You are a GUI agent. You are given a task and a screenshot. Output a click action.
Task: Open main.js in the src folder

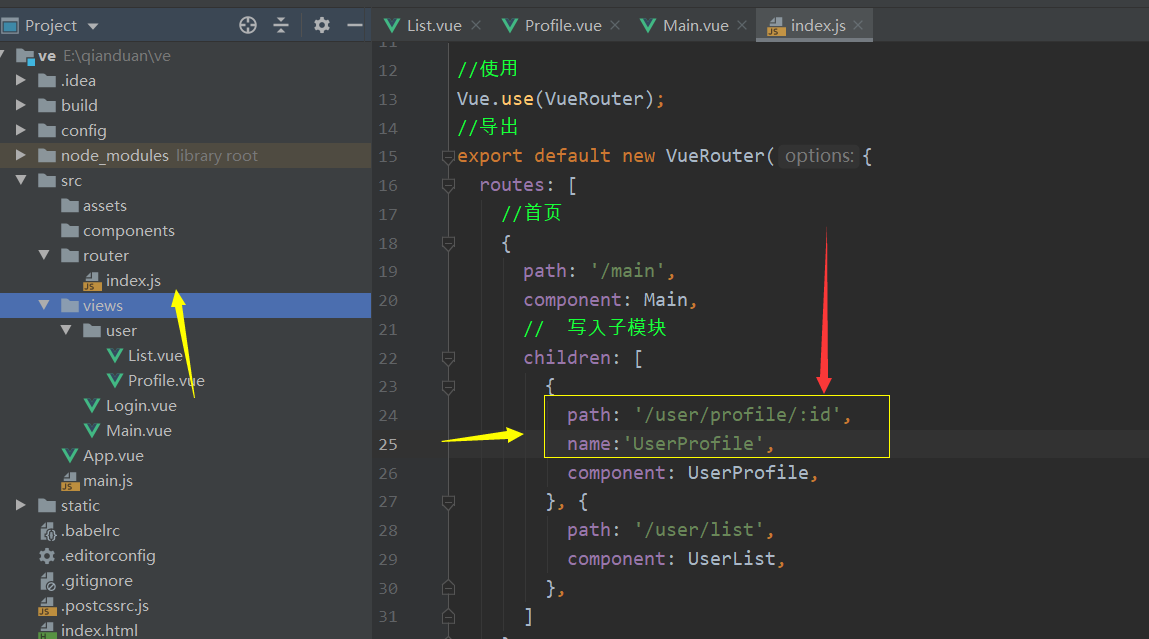coord(108,481)
